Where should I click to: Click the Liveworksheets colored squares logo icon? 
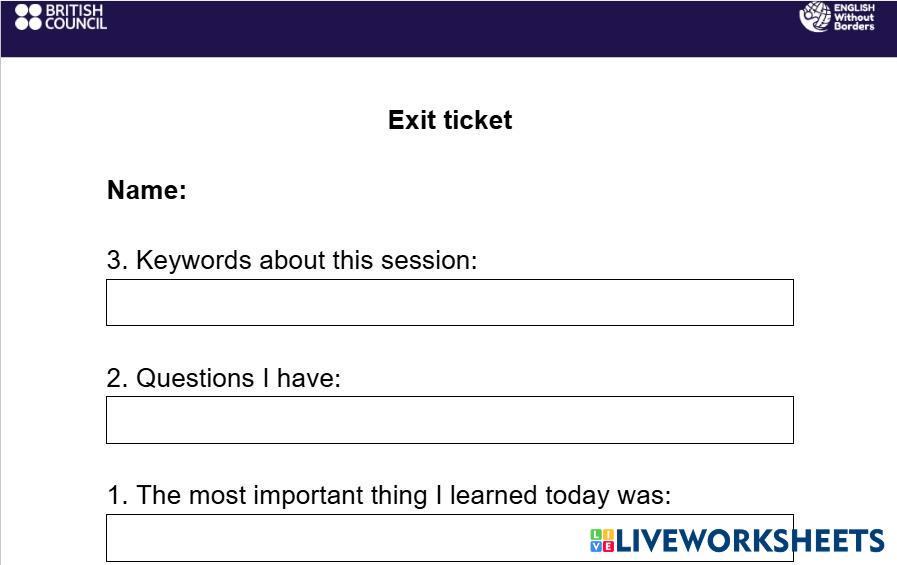click(602, 541)
